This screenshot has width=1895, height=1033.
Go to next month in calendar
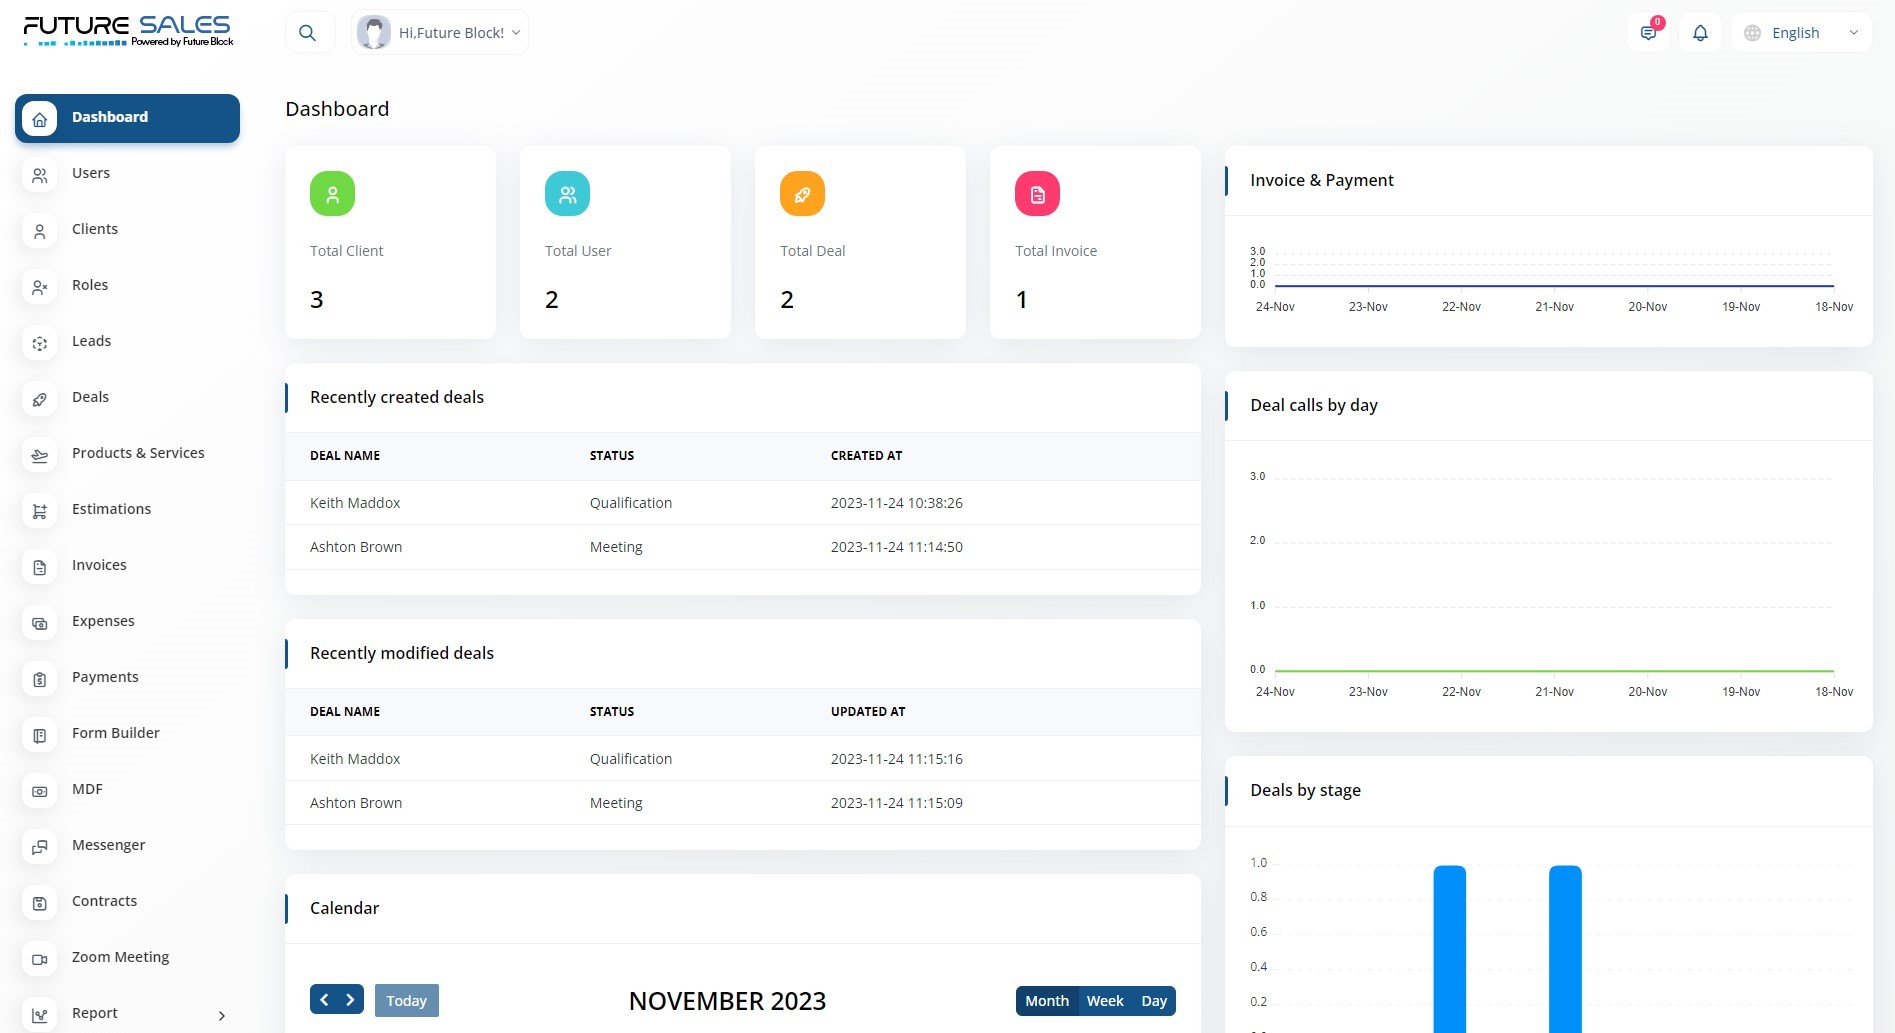350,1000
